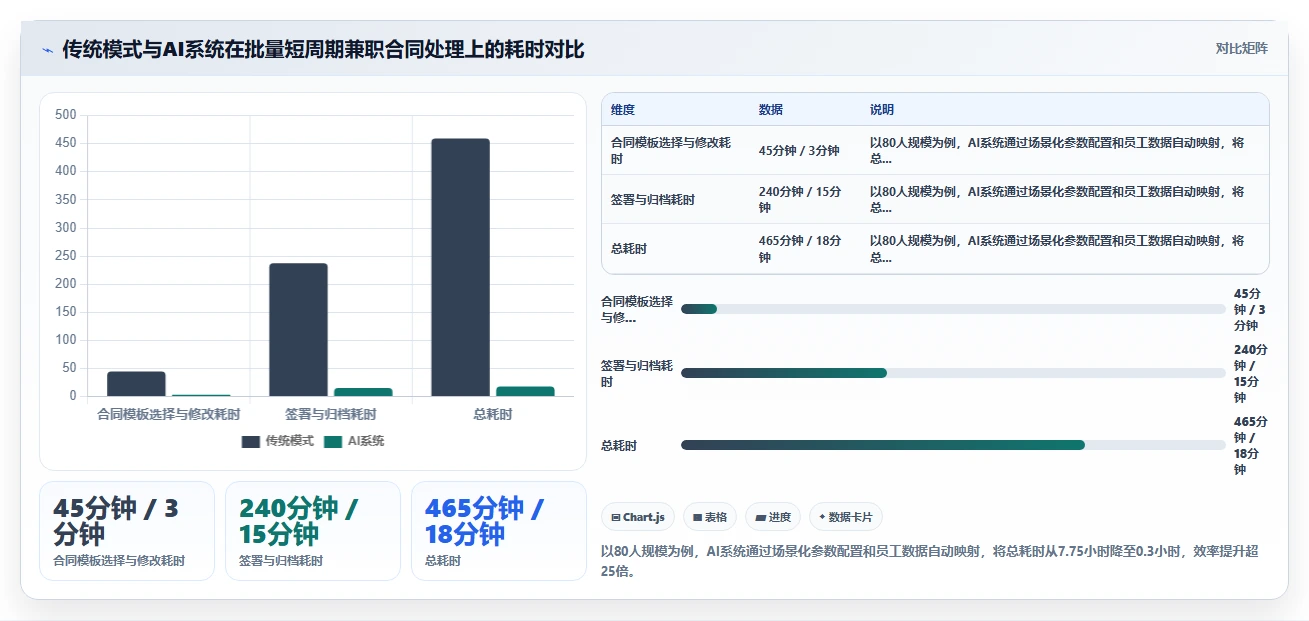Toggle the 传统模式 legend entry

click(277, 441)
